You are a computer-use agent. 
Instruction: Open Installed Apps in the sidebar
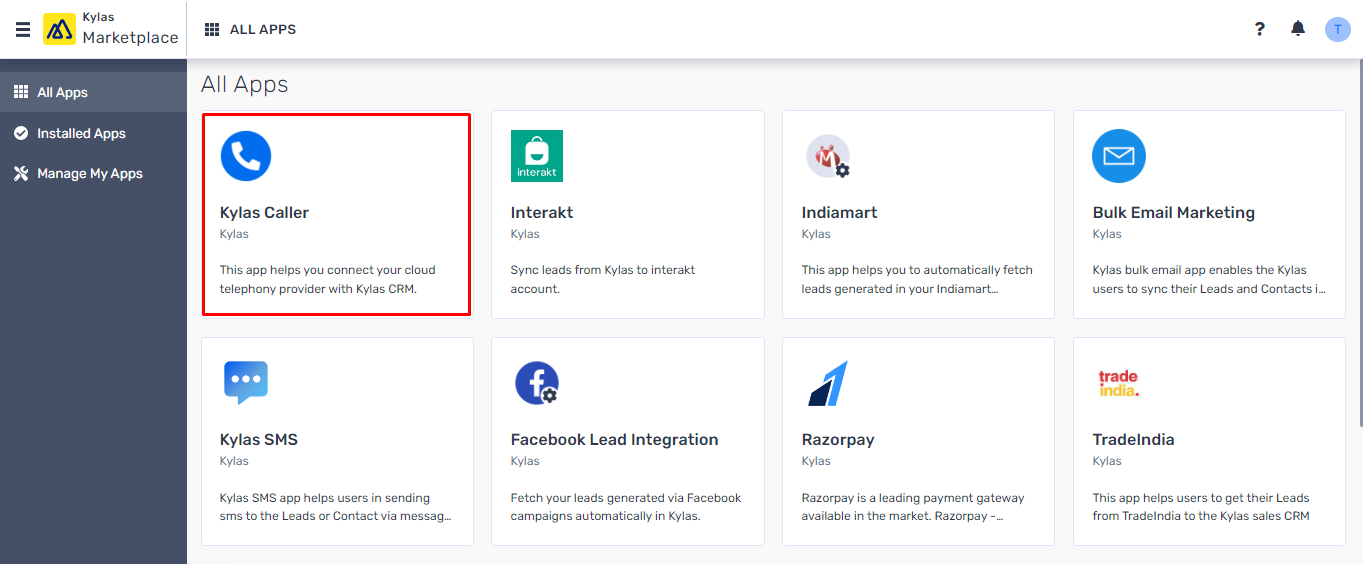click(93, 133)
